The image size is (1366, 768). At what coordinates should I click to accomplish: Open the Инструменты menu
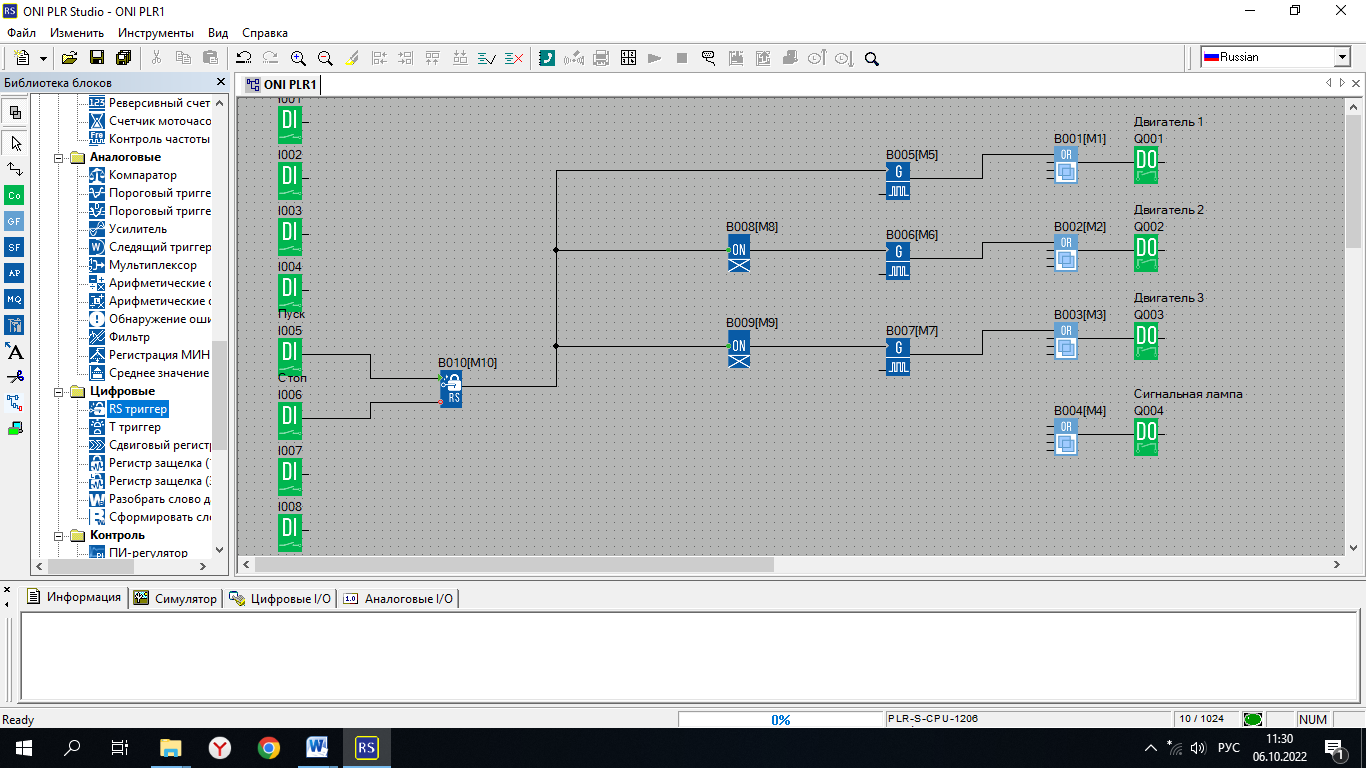(155, 33)
